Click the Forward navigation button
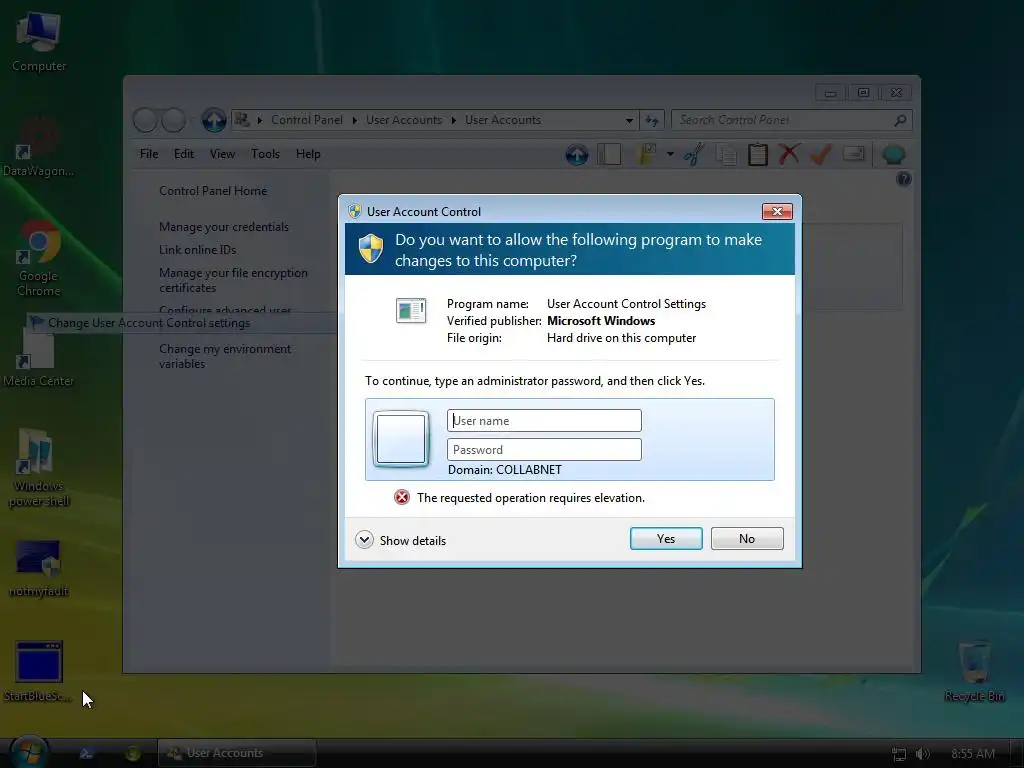The width and height of the screenshot is (1024, 768). (x=174, y=120)
